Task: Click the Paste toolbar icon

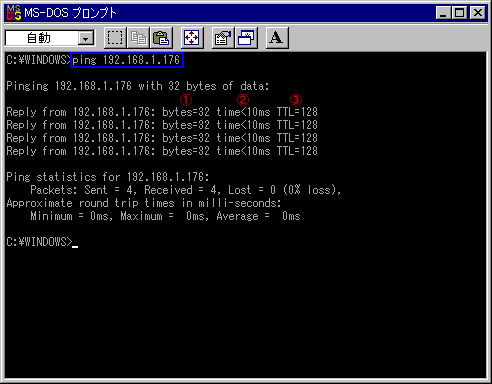Action: [161, 38]
